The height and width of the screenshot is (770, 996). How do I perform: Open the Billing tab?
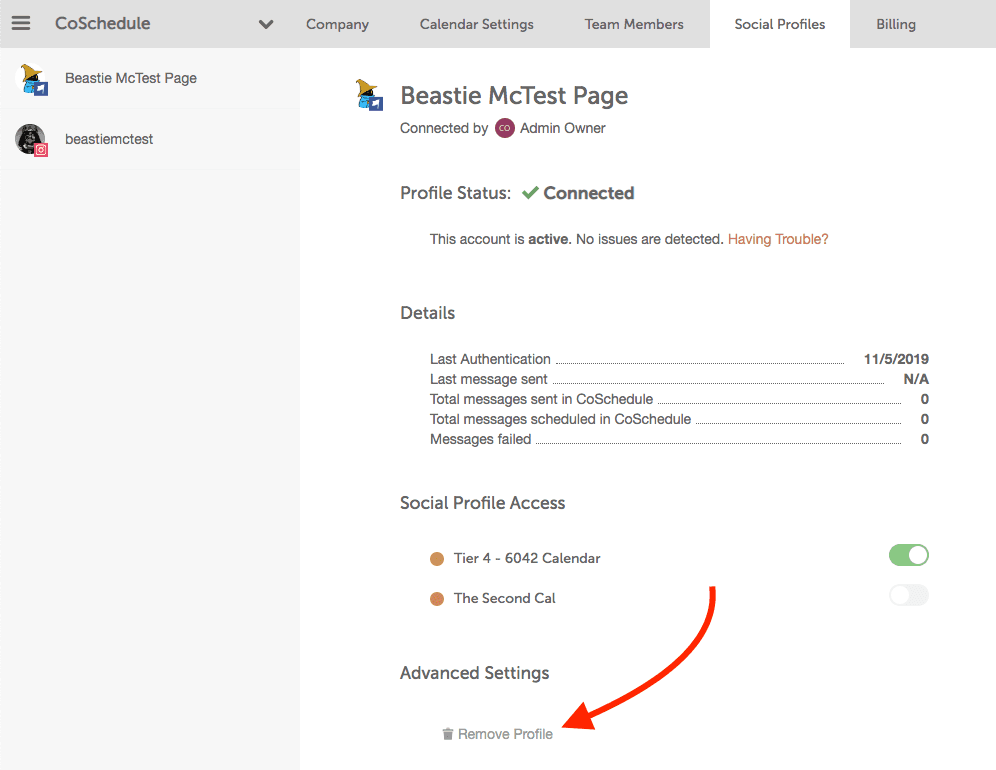[x=896, y=24]
